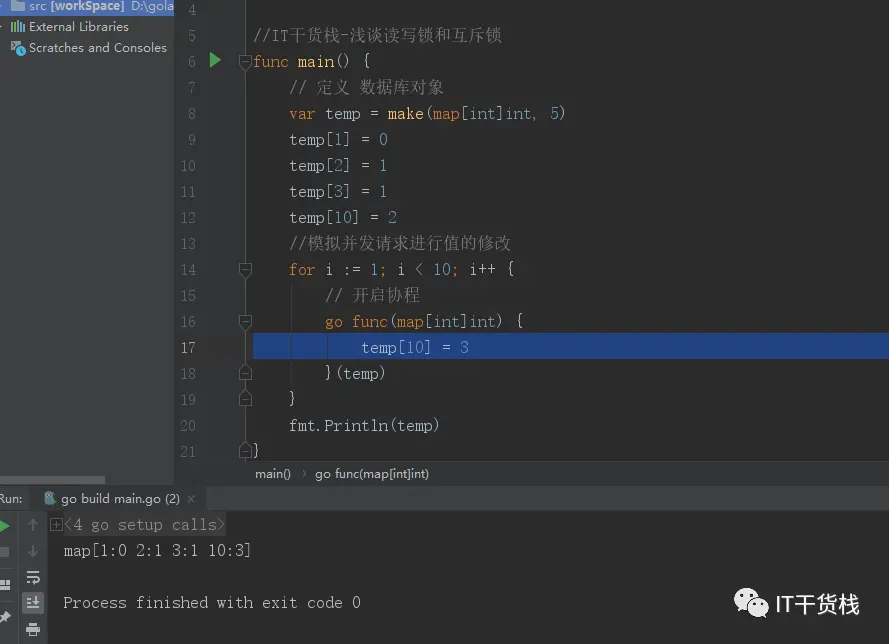
Task: Click the '// 开启协程' comment
Action: [372, 295]
